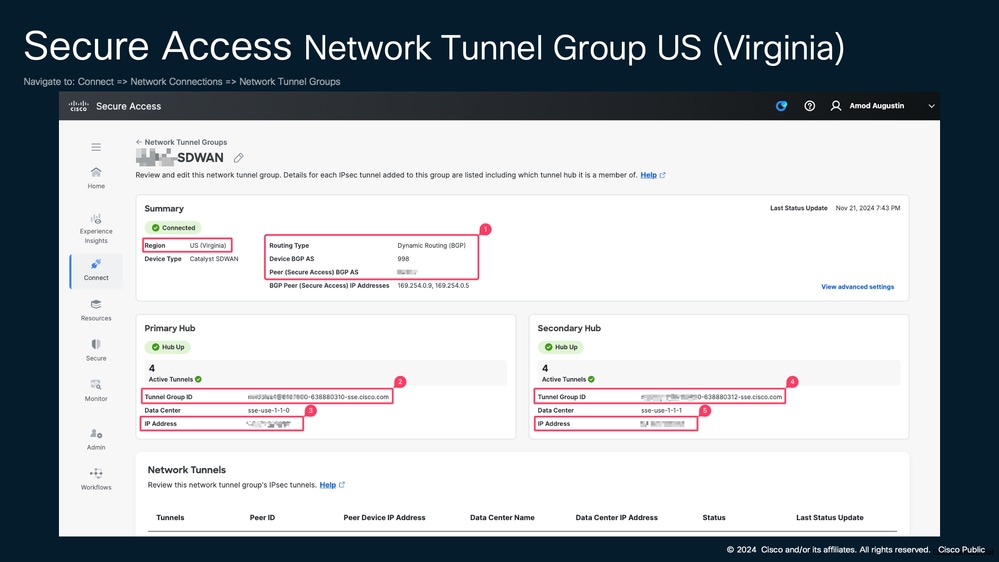
Task: Sort by Data Center Name column
Action: [502, 517]
